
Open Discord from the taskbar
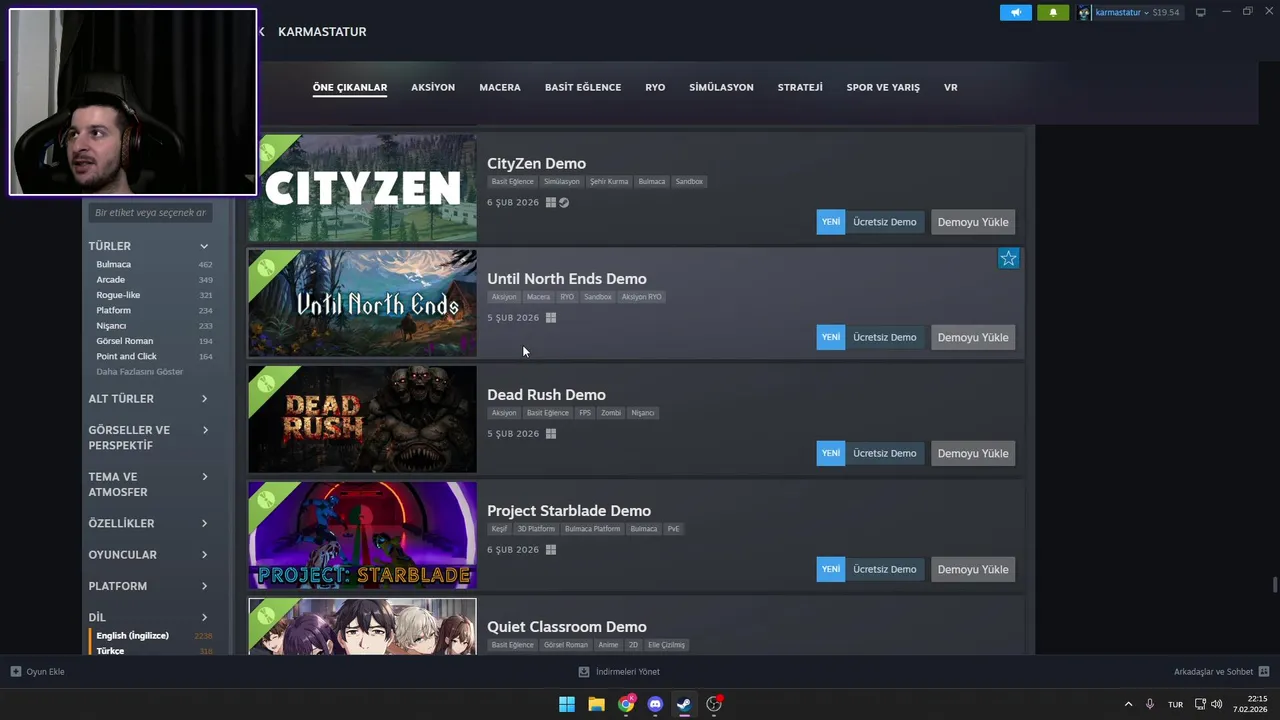[655, 704]
